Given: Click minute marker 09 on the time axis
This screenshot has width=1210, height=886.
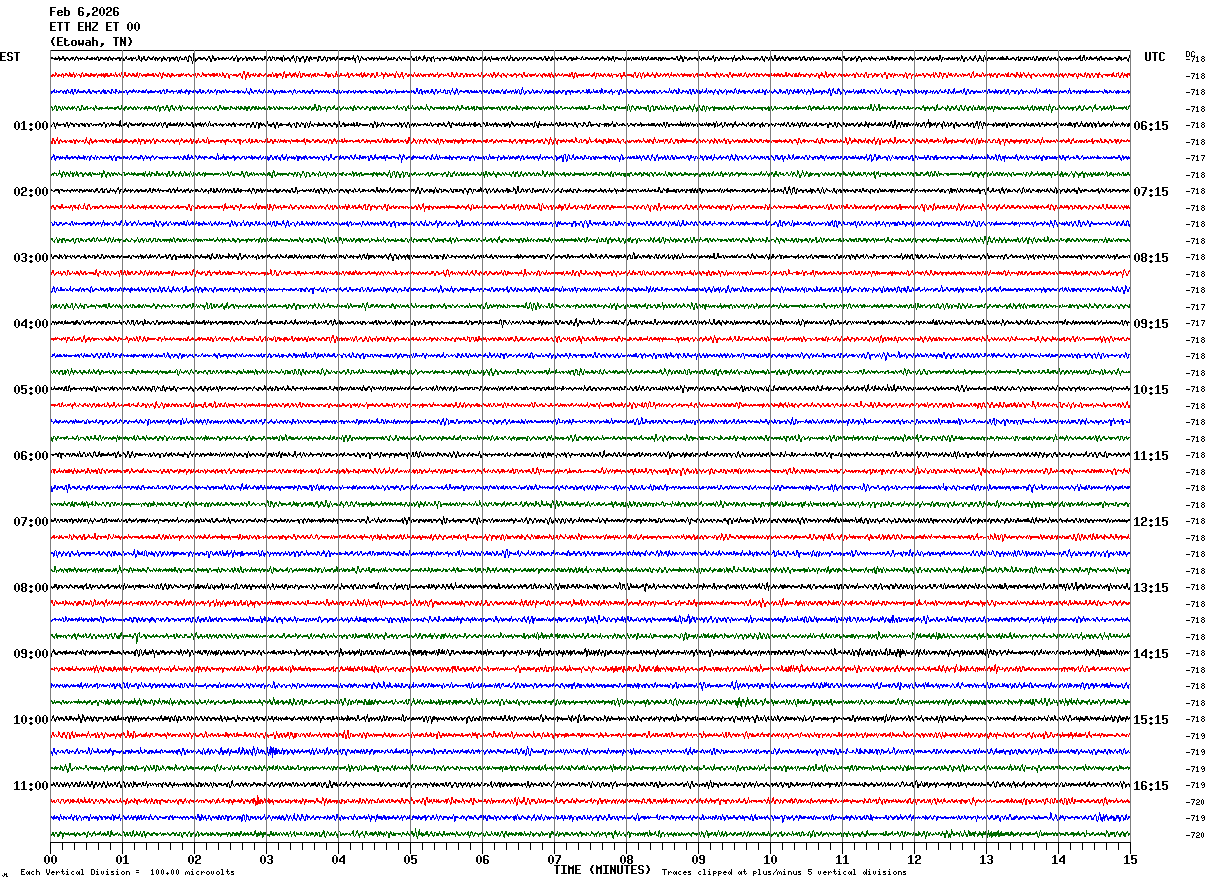Looking at the screenshot, I should pos(698,859).
